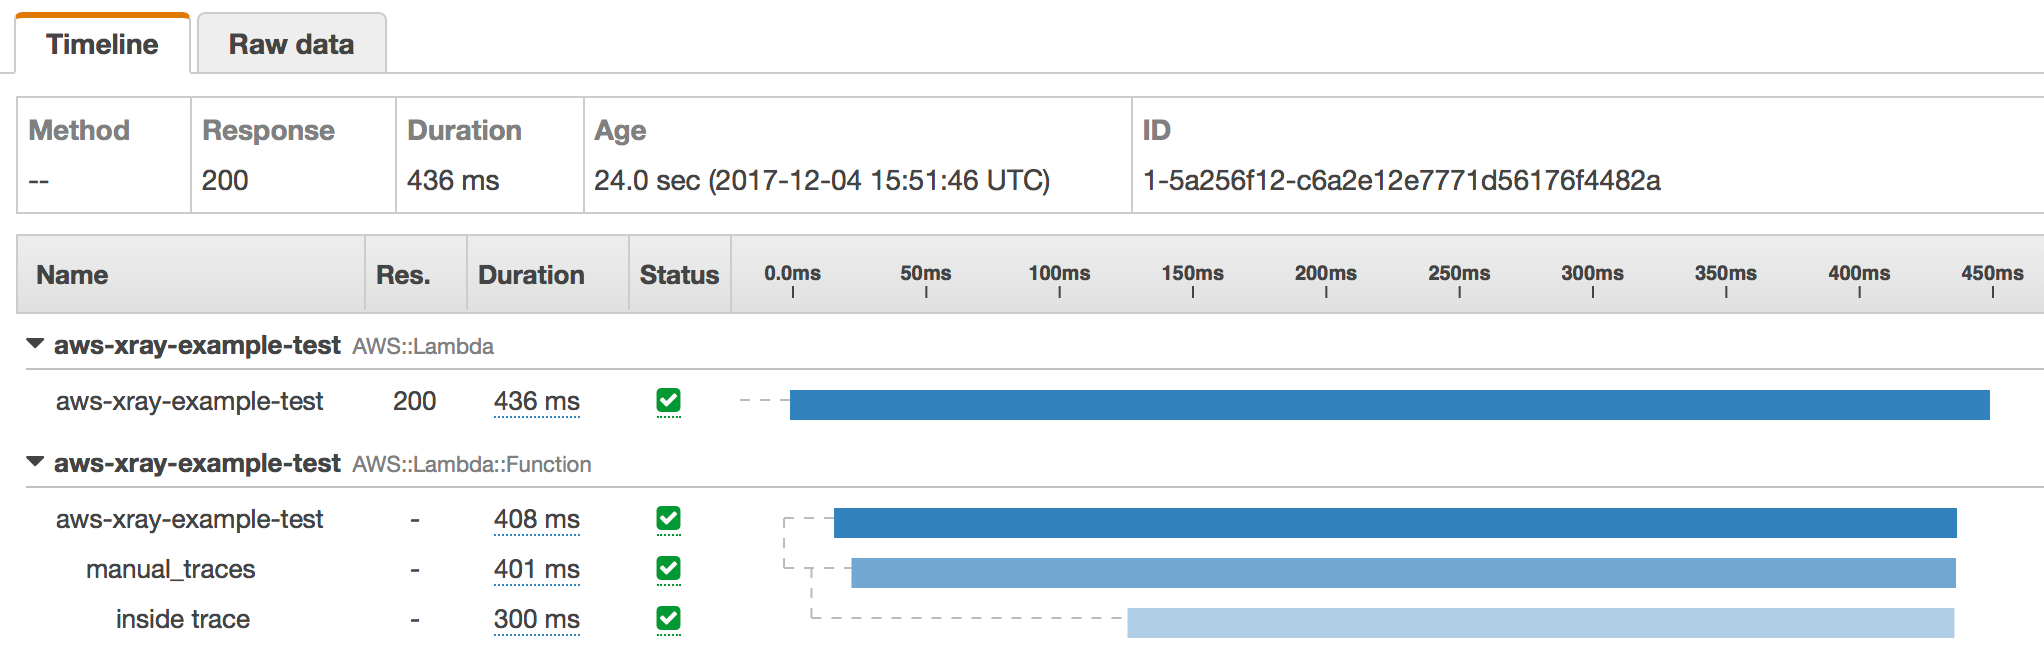Viewport: 2044px width, 666px height.
Task: Click the manual_traces green status check icon
Action: pyautogui.click(x=668, y=569)
